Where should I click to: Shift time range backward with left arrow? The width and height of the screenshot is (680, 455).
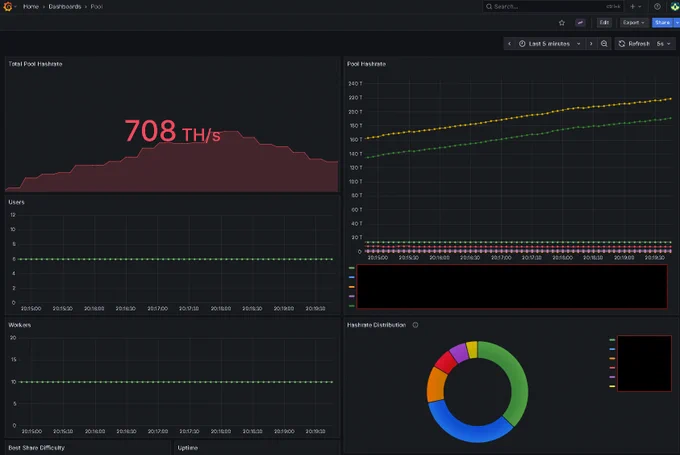coord(510,44)
